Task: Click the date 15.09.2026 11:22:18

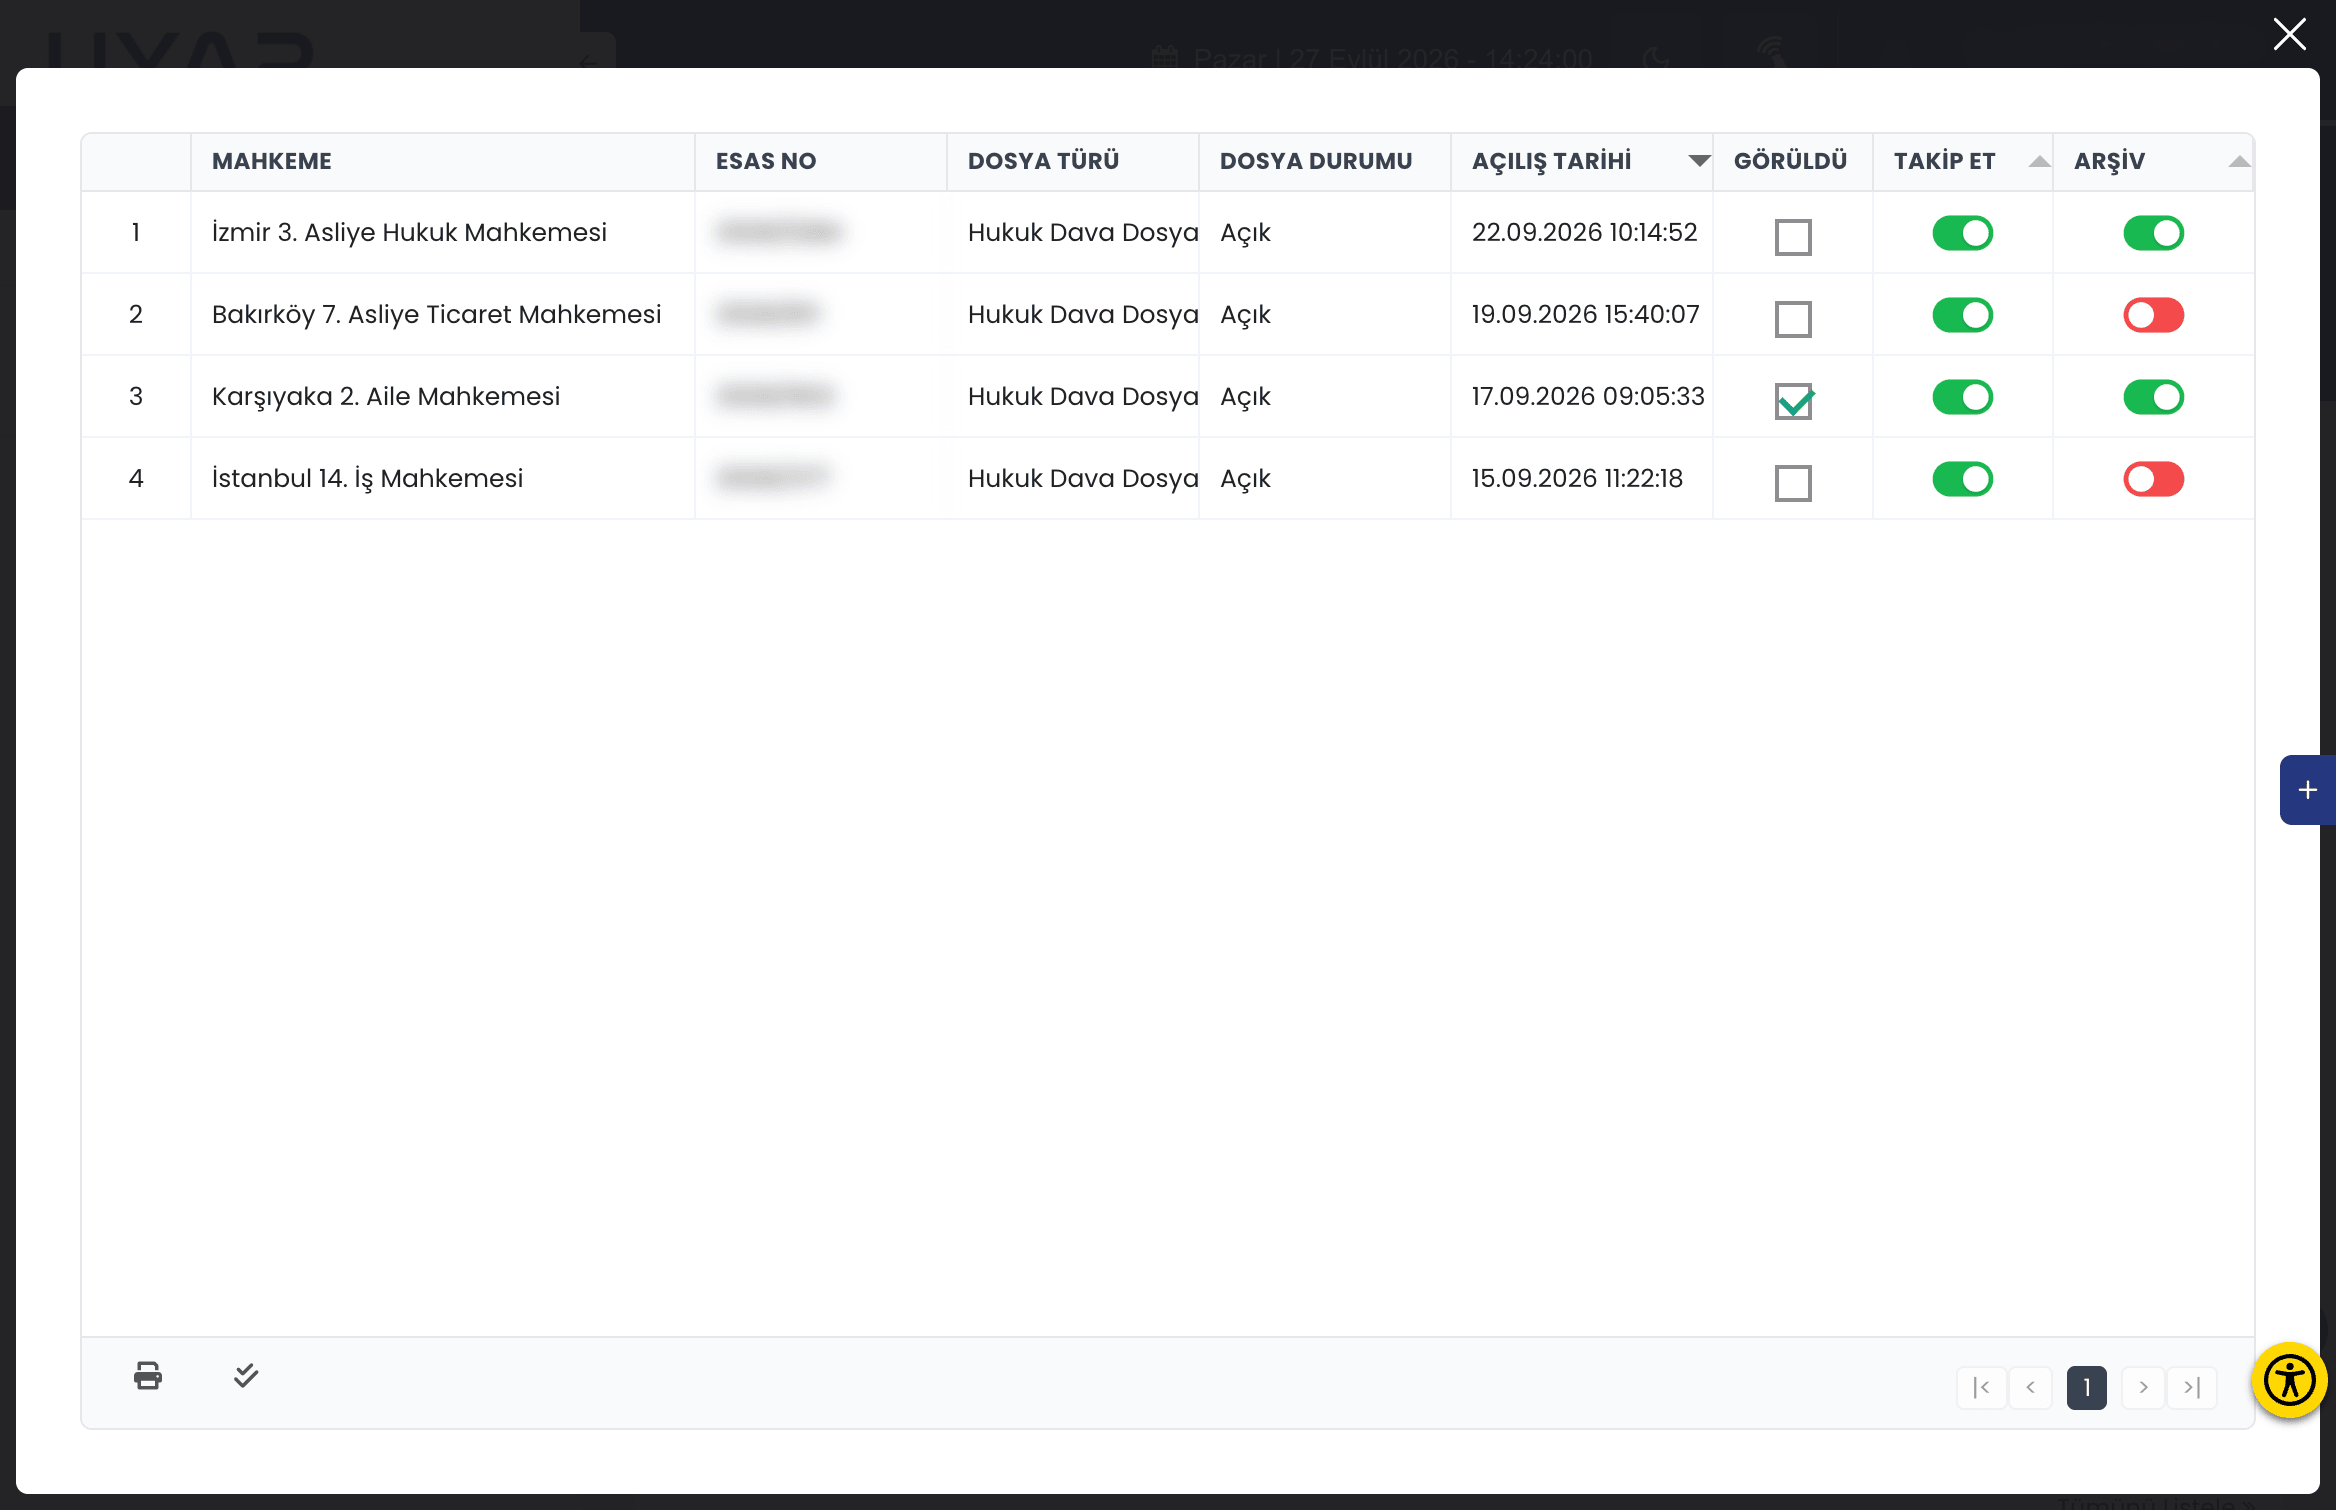Action: pyautogui.click(x=1577, y=478)
